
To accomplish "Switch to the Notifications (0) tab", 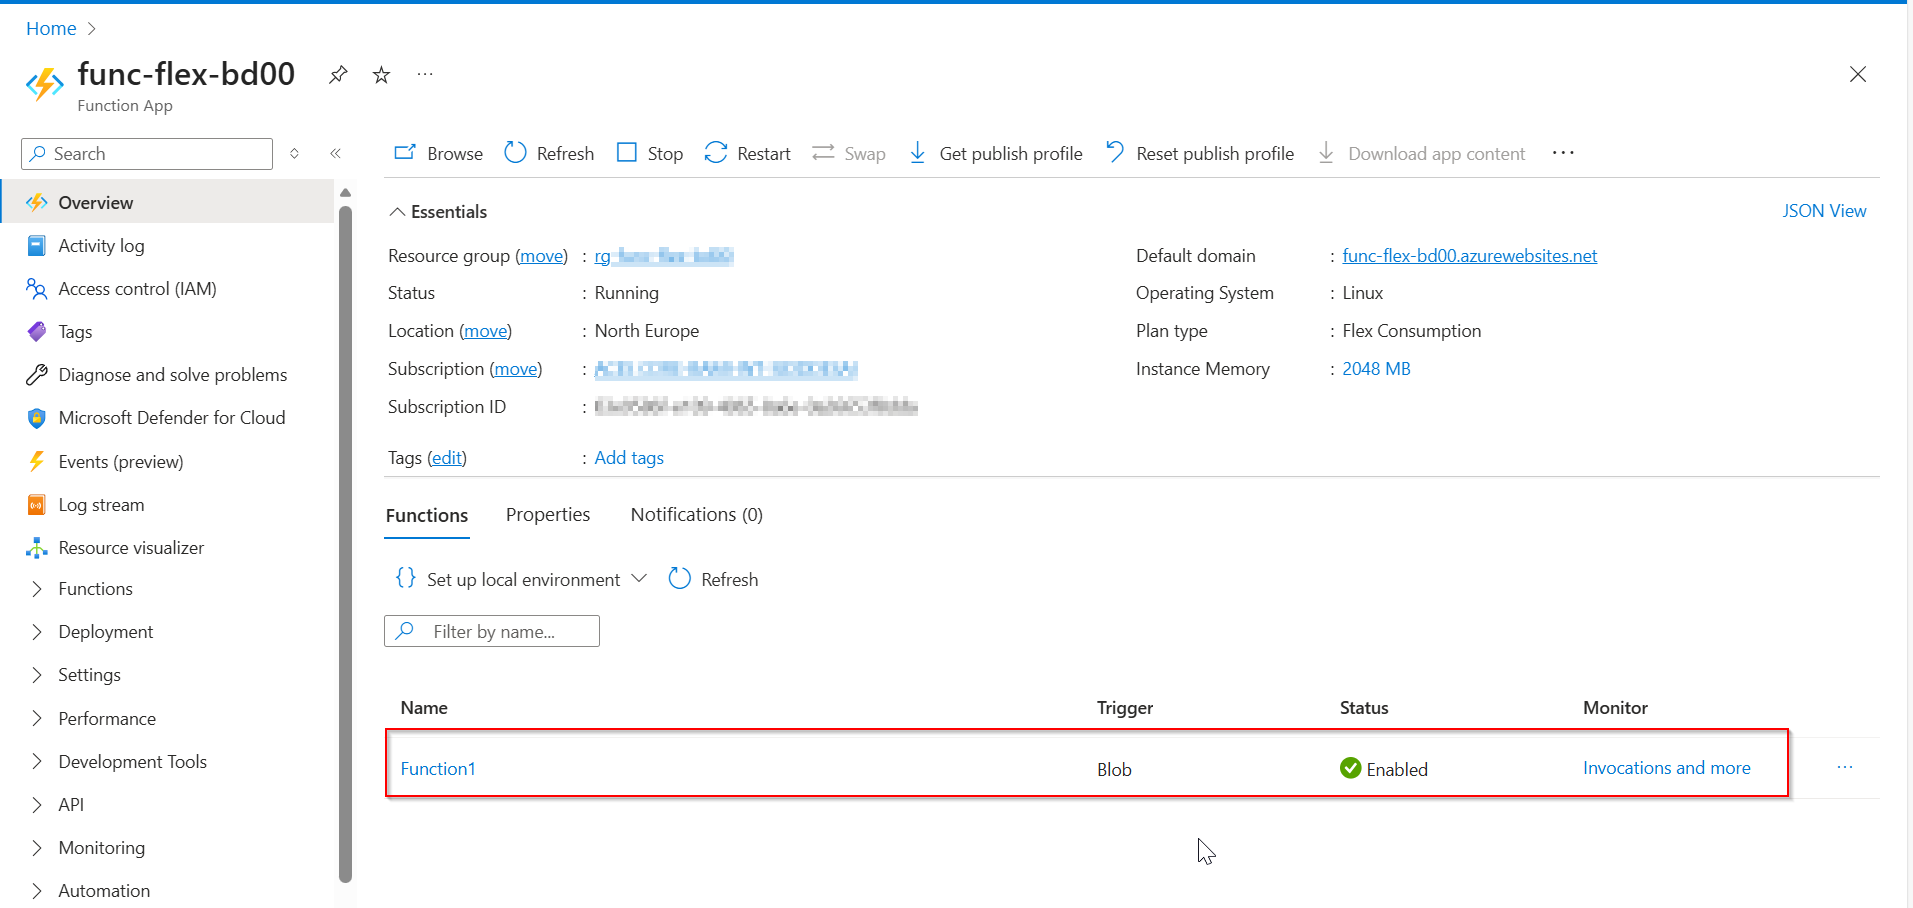I will pyautogui.click(x=696, y=514).
